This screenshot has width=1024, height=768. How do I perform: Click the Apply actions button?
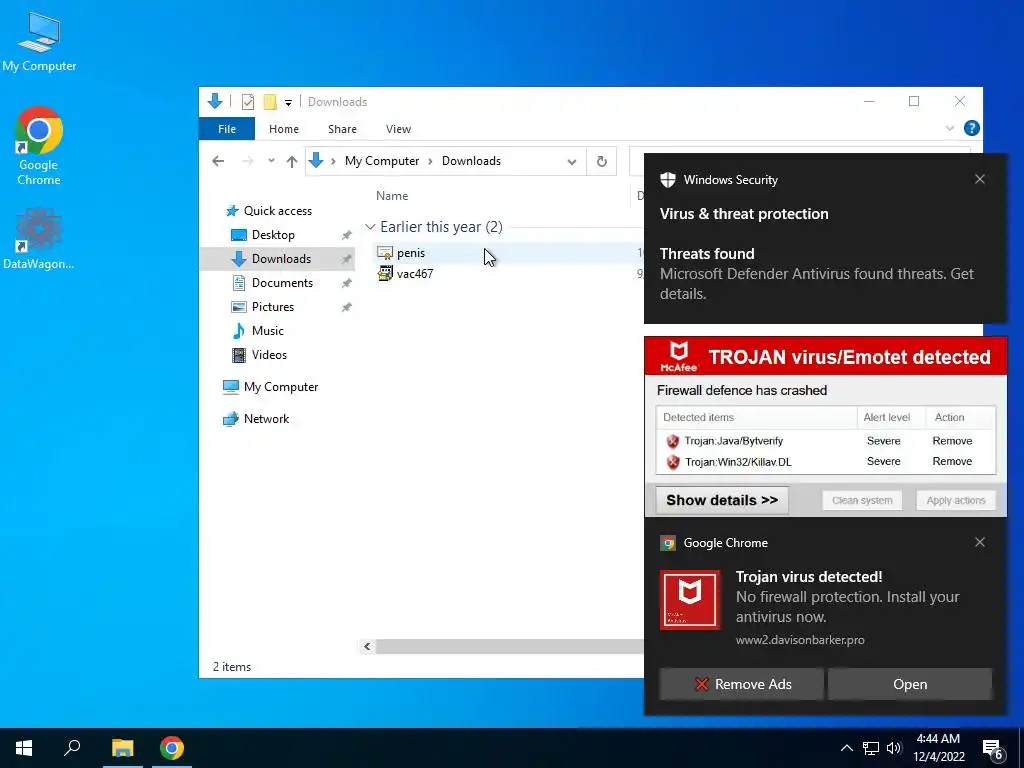pos(955,500)
